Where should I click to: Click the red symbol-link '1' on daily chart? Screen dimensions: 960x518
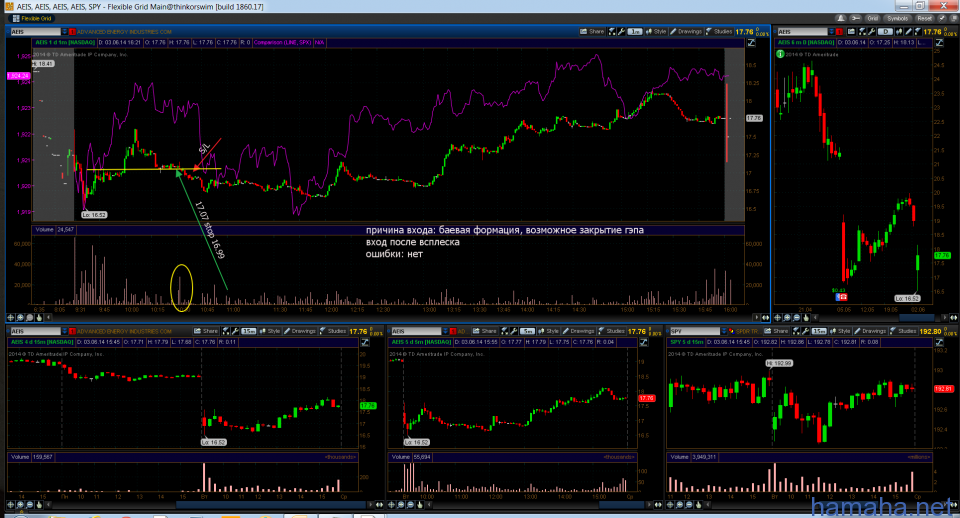pos(839,31)
